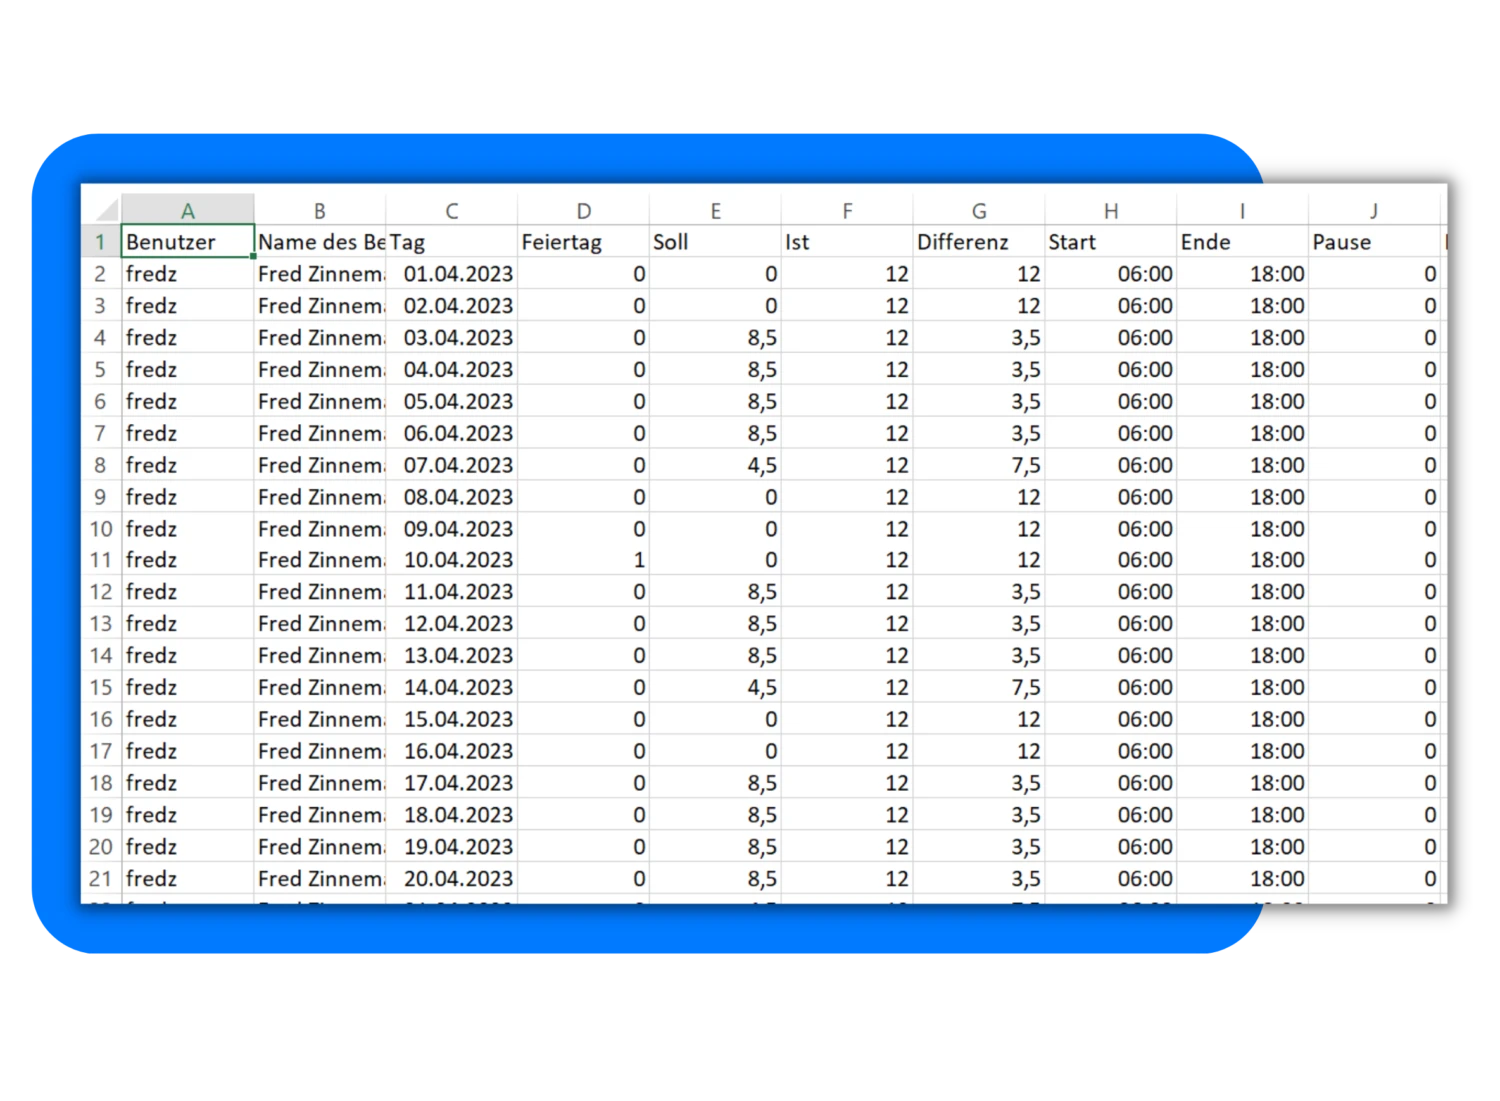Click the Soll value 4,5 in row 8
The width and height of the screenshot is (1500, 1101).
715,465
